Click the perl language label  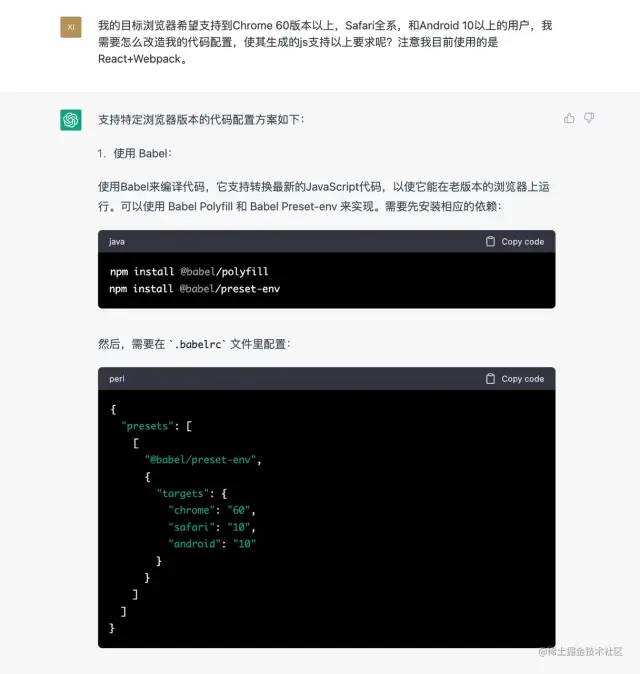click(117, 379)
